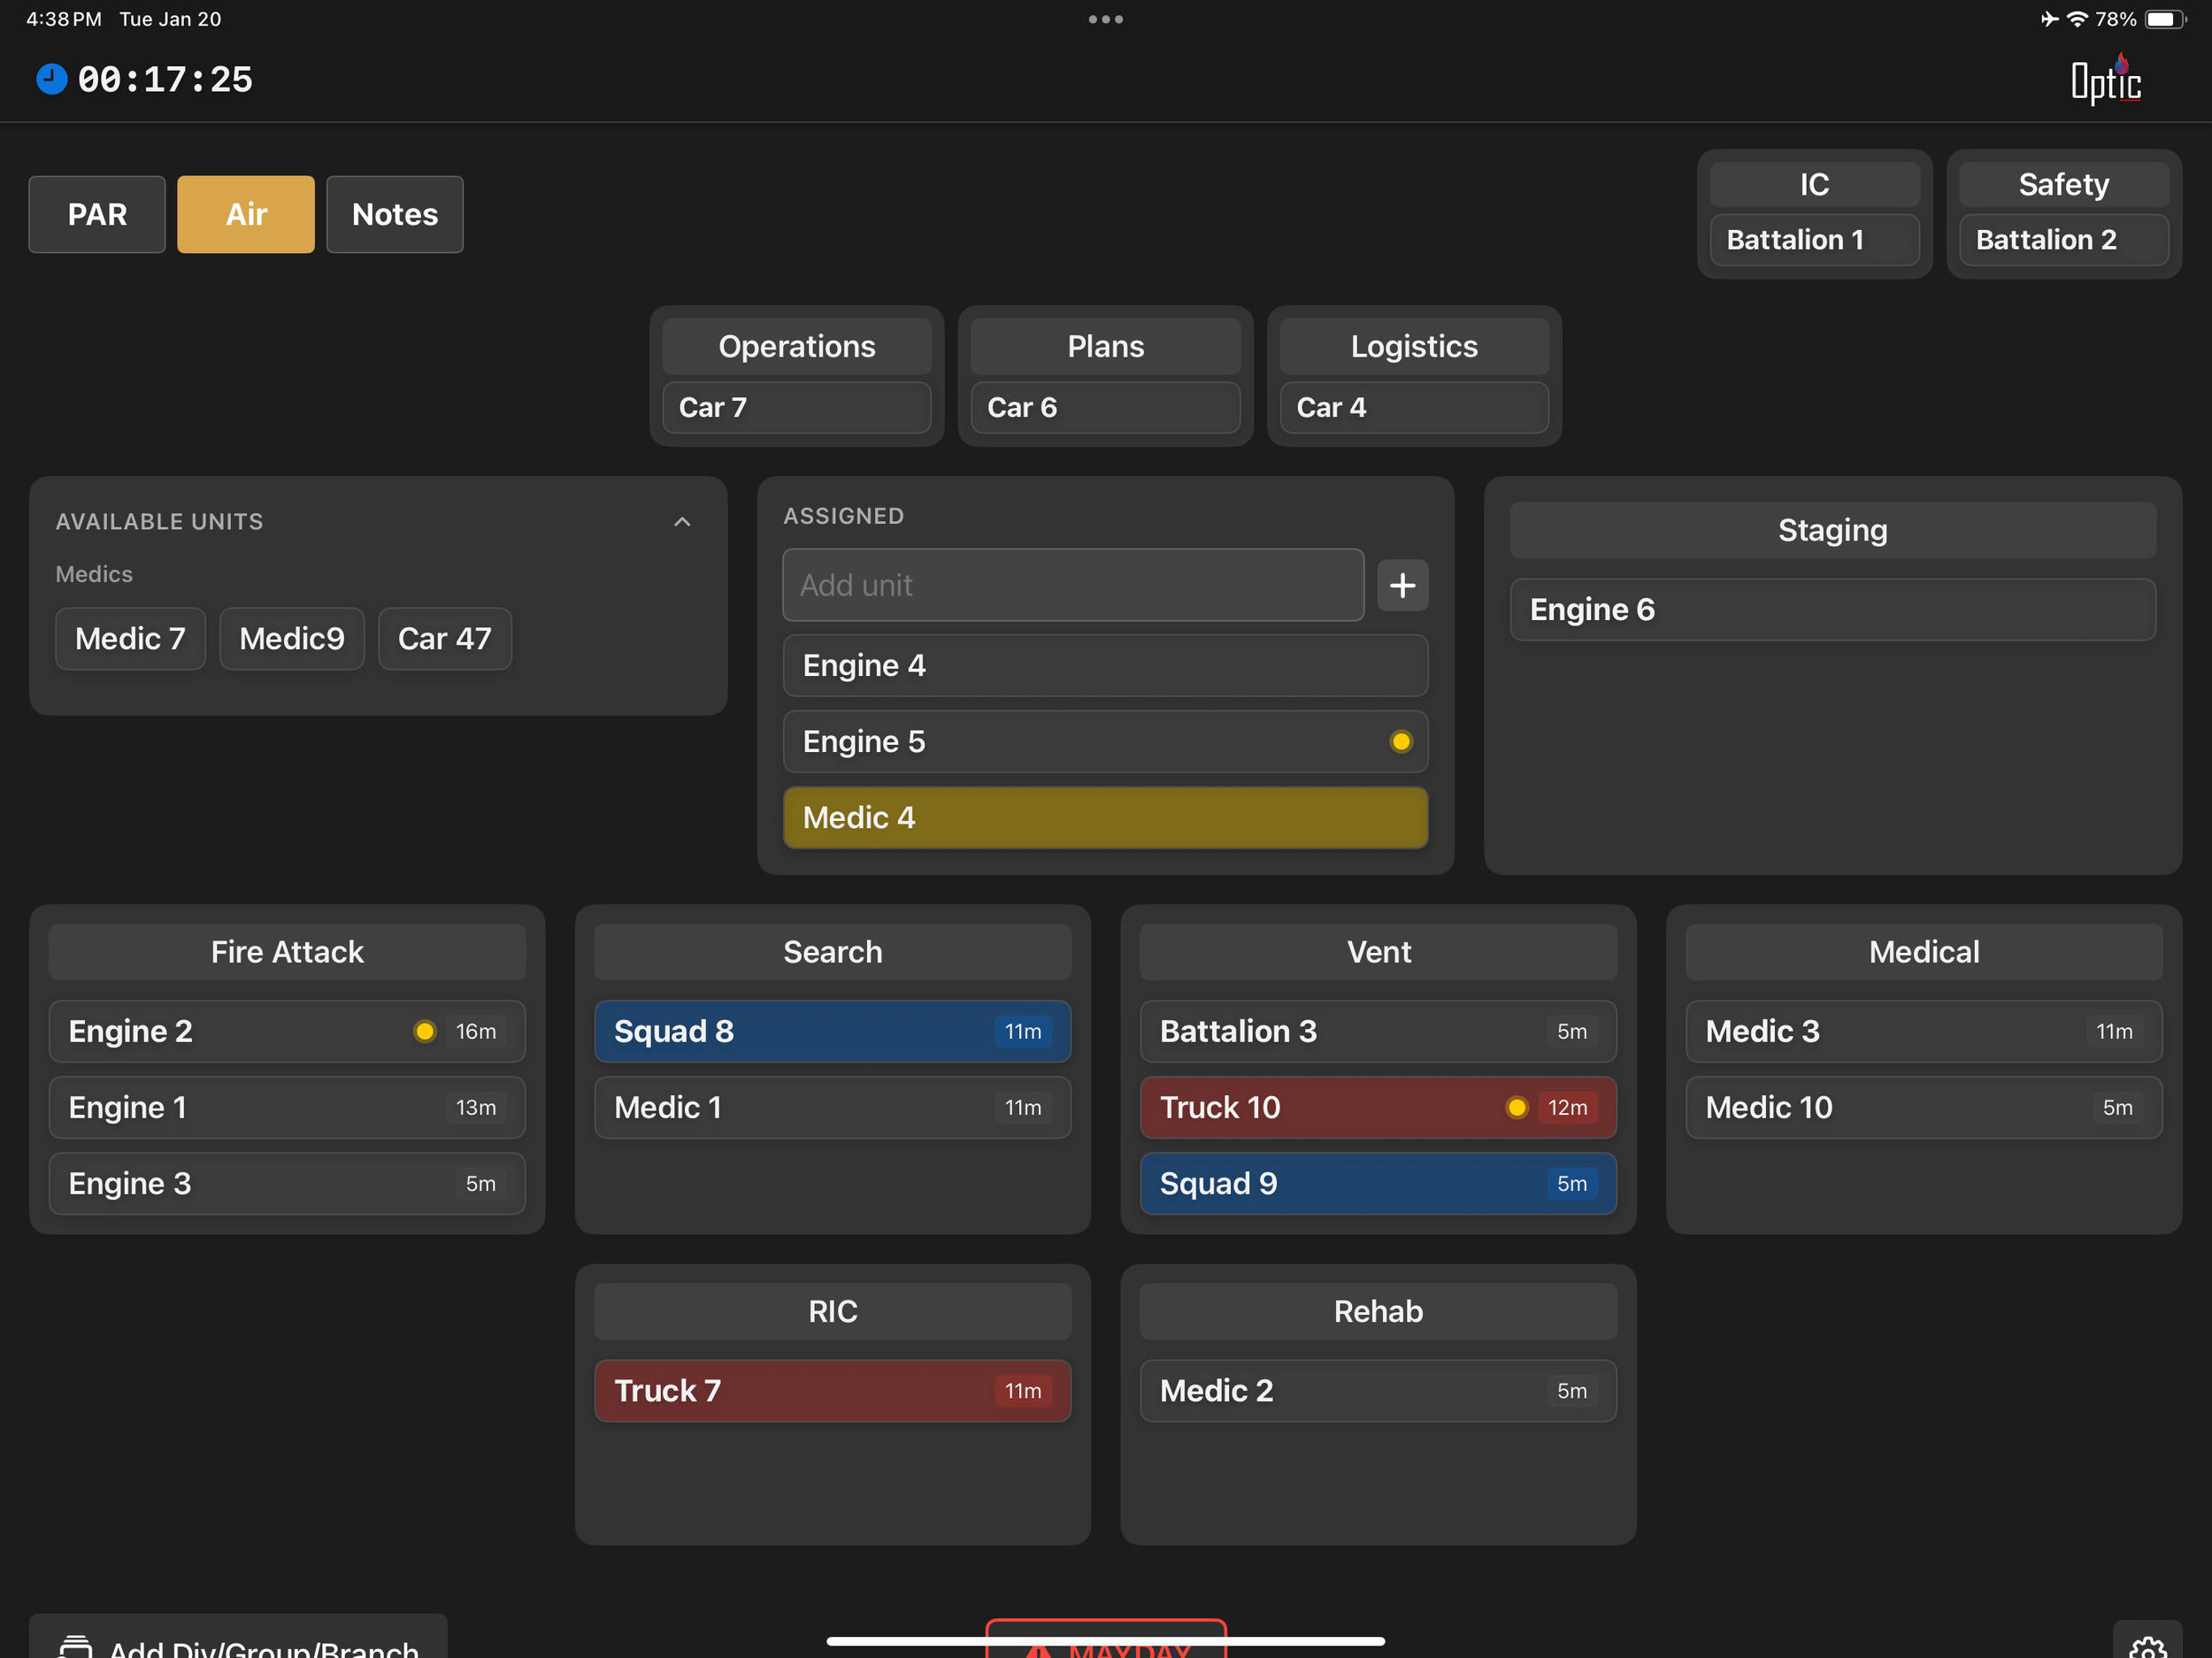This screenshot has height=1658, width=2212.
Task: Collapse the Available Units panel chevron
Action: coord(682,522)
